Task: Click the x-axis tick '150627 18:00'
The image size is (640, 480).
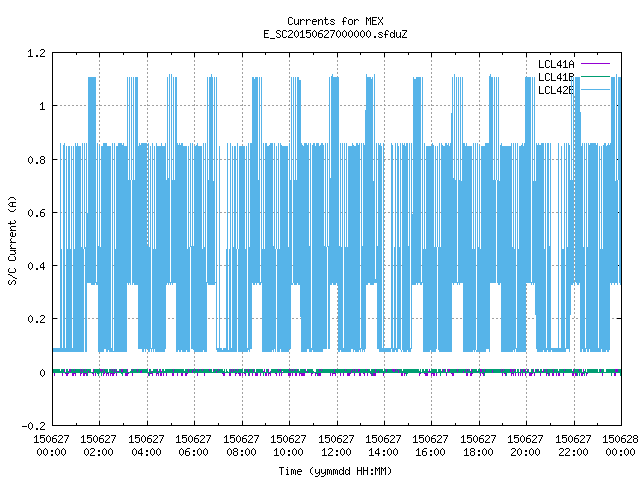Action: coord(478,446)
